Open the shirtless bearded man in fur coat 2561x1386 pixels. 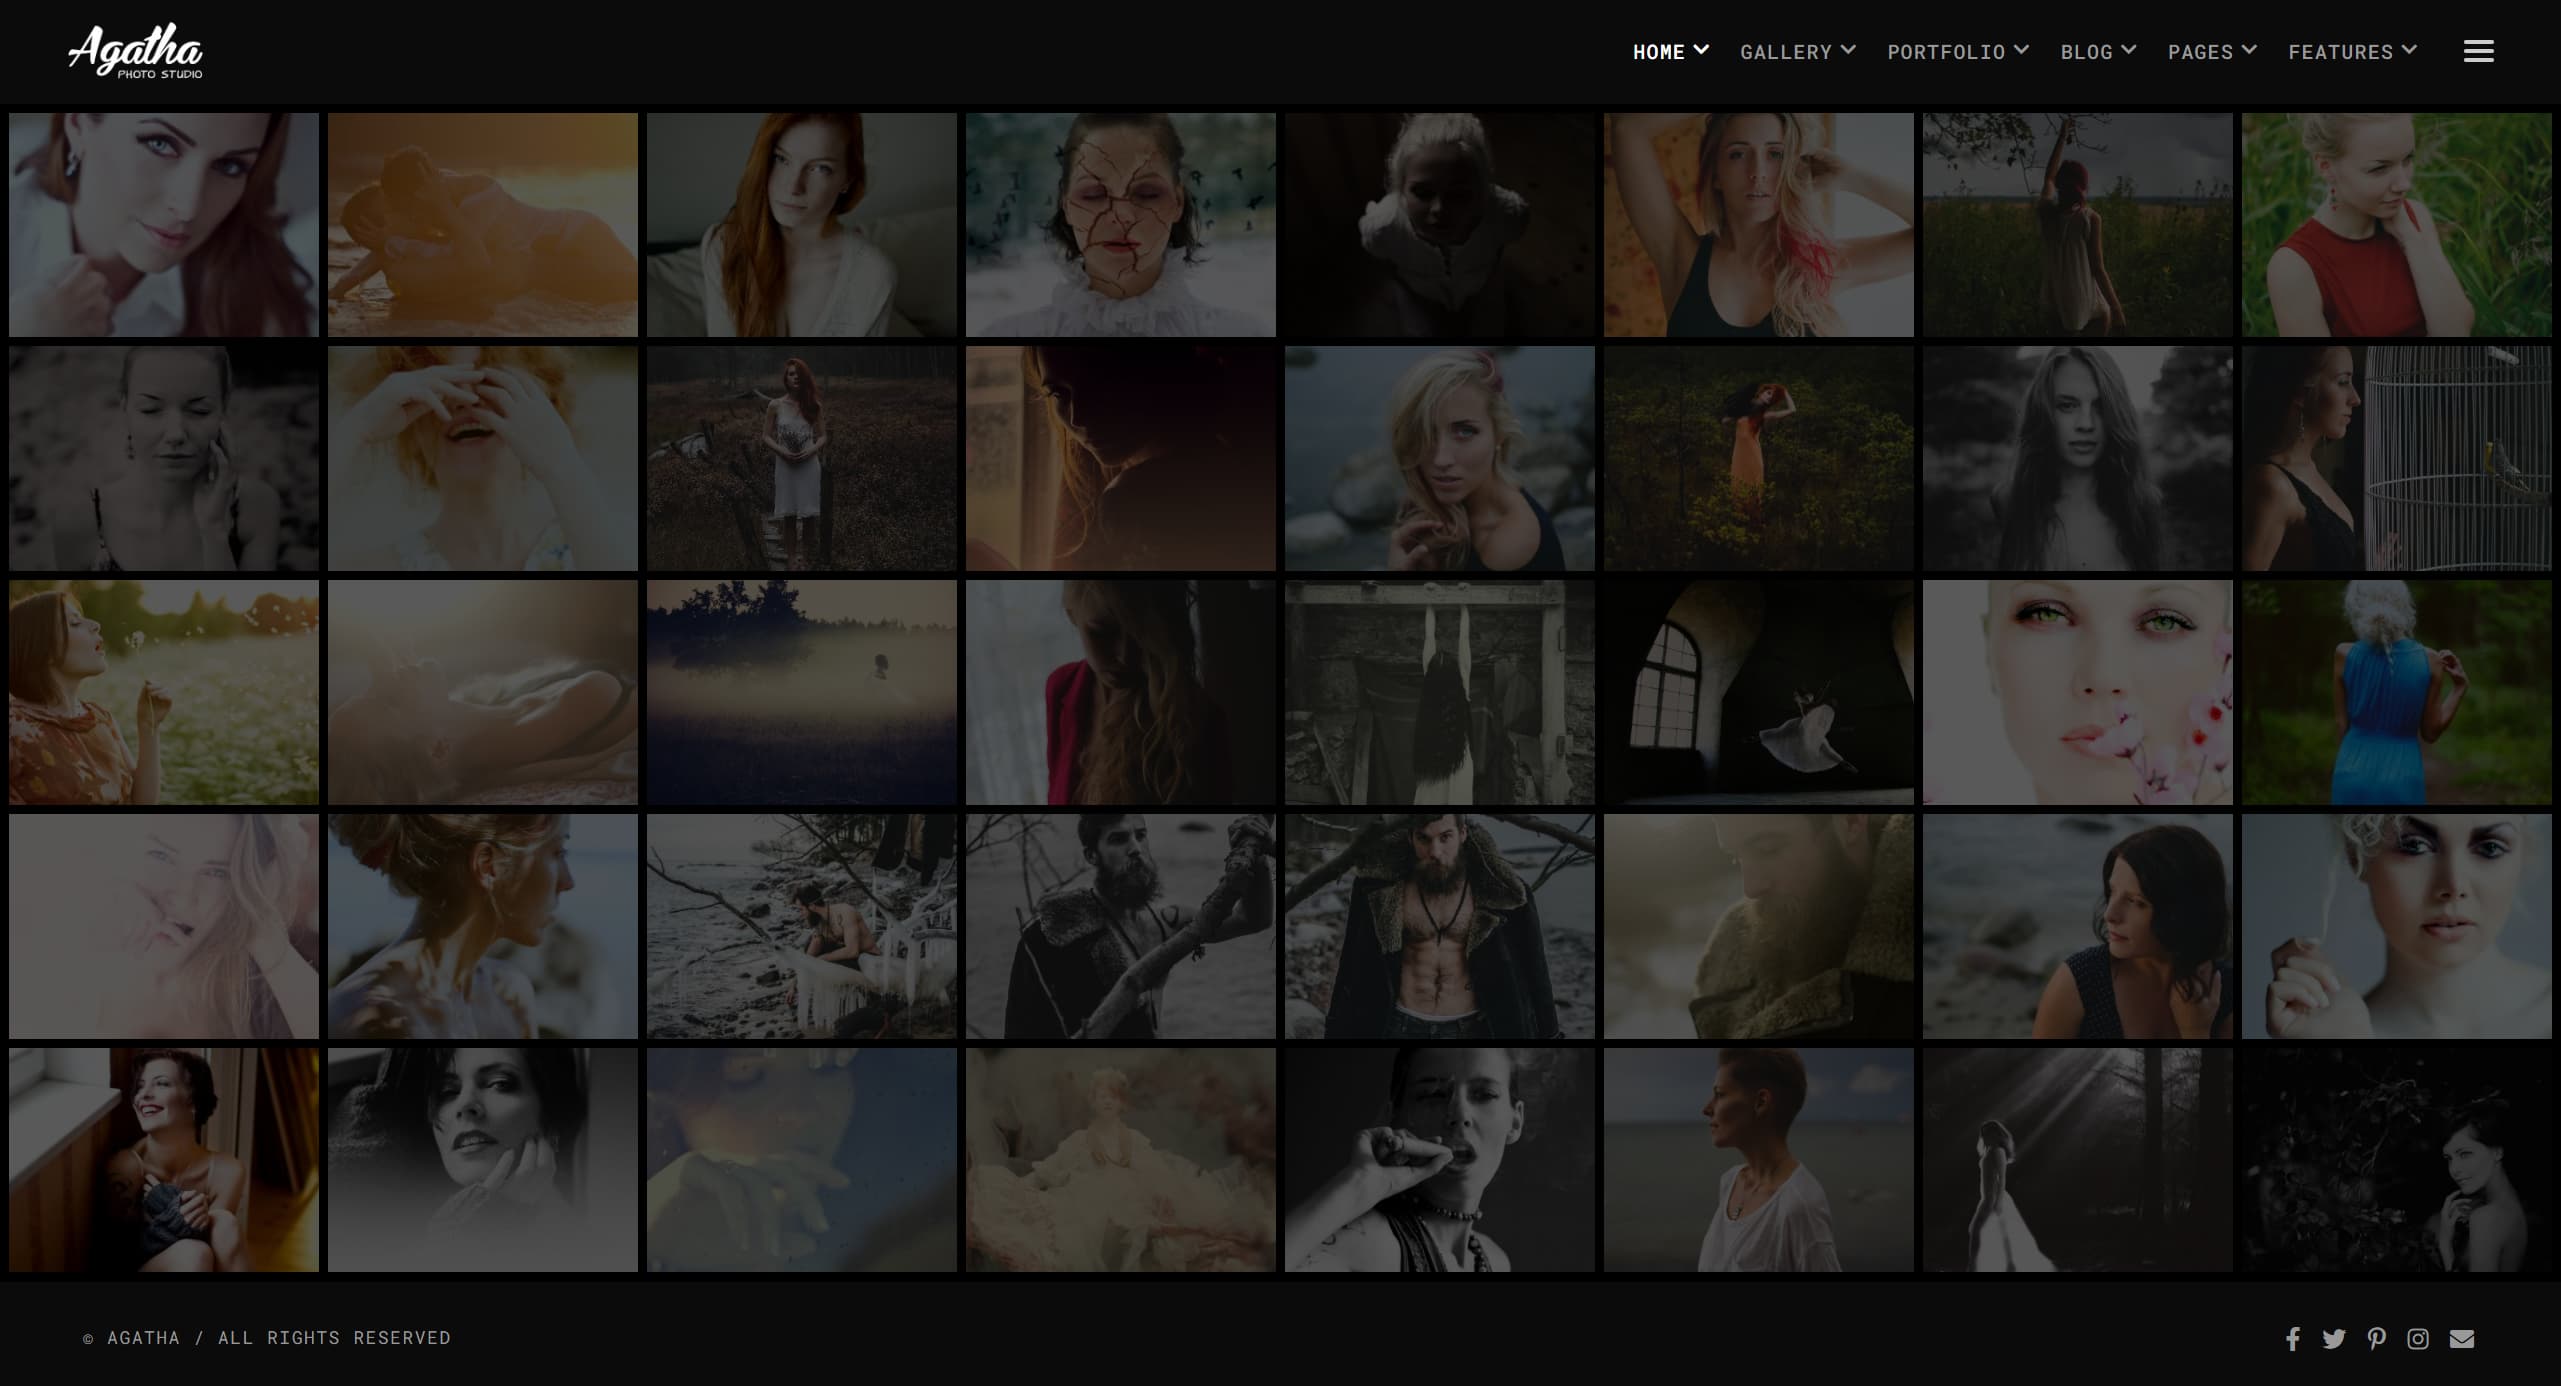[x=1440, y=927]
